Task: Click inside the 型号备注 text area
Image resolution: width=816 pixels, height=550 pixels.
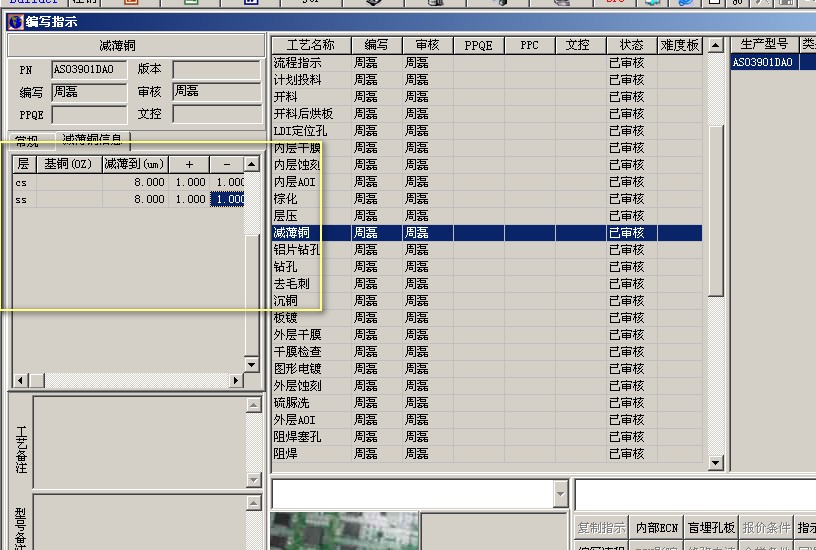Action: (139, 522)
